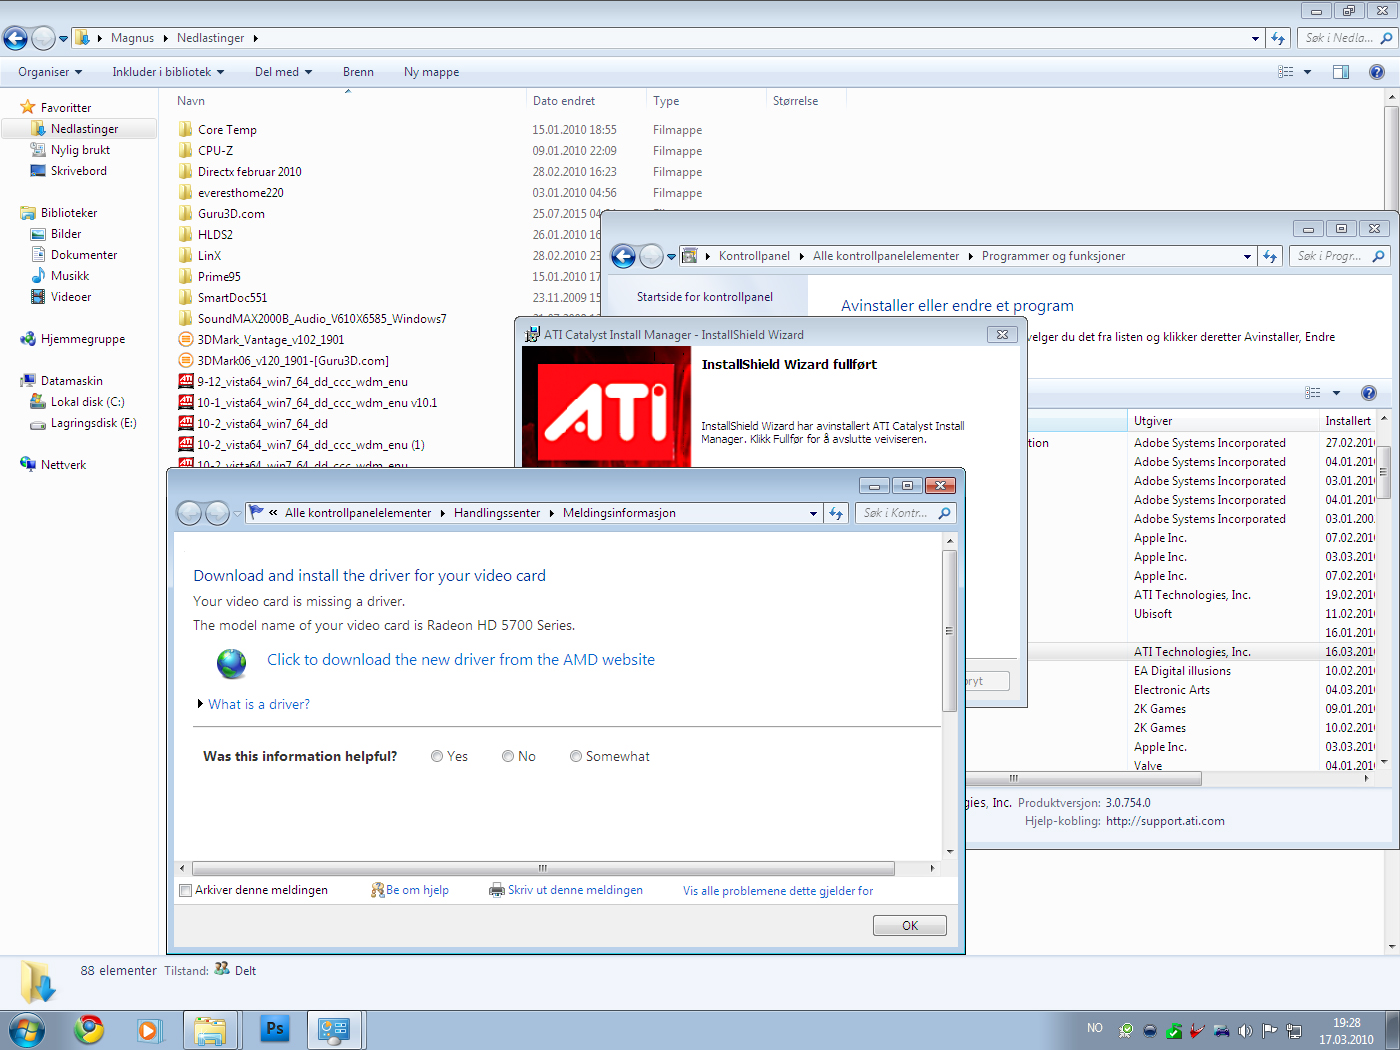Click Action Center flag in system tray
The height and width of the screenshot is (1050, 1400).
1269,1030
